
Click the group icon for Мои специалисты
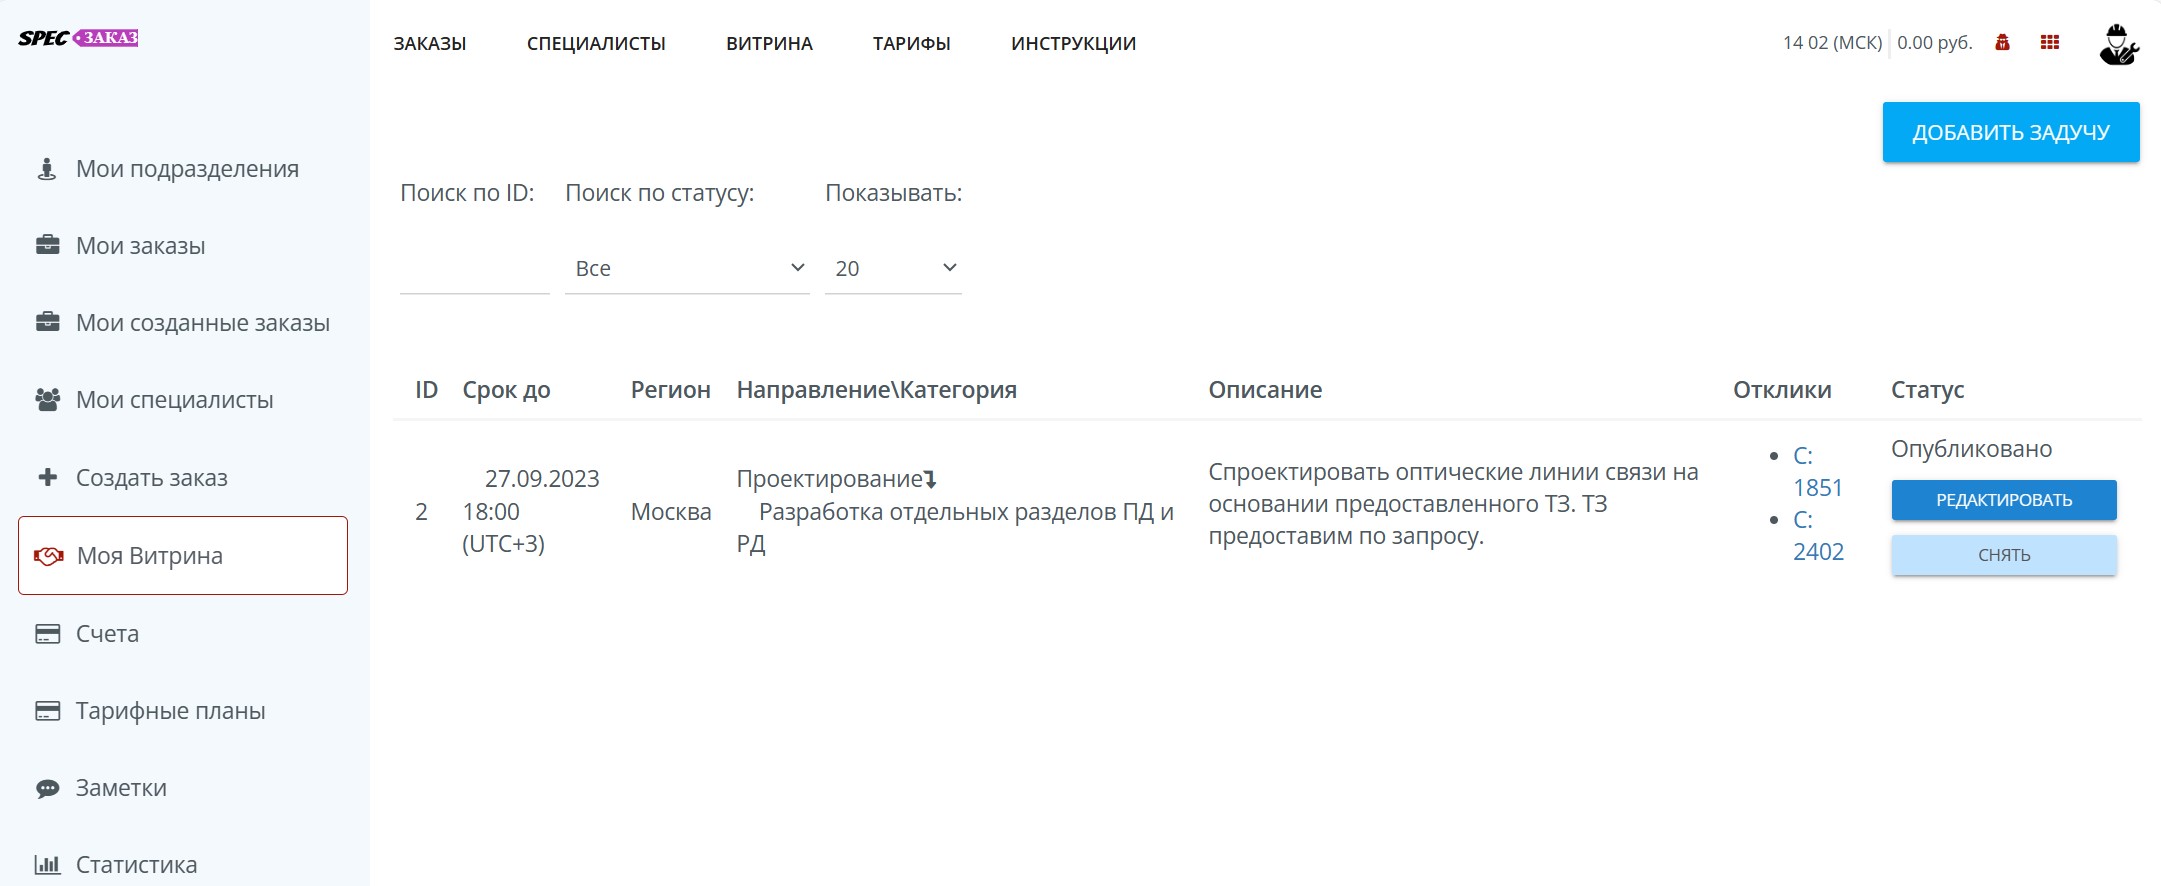click(47, 400)
